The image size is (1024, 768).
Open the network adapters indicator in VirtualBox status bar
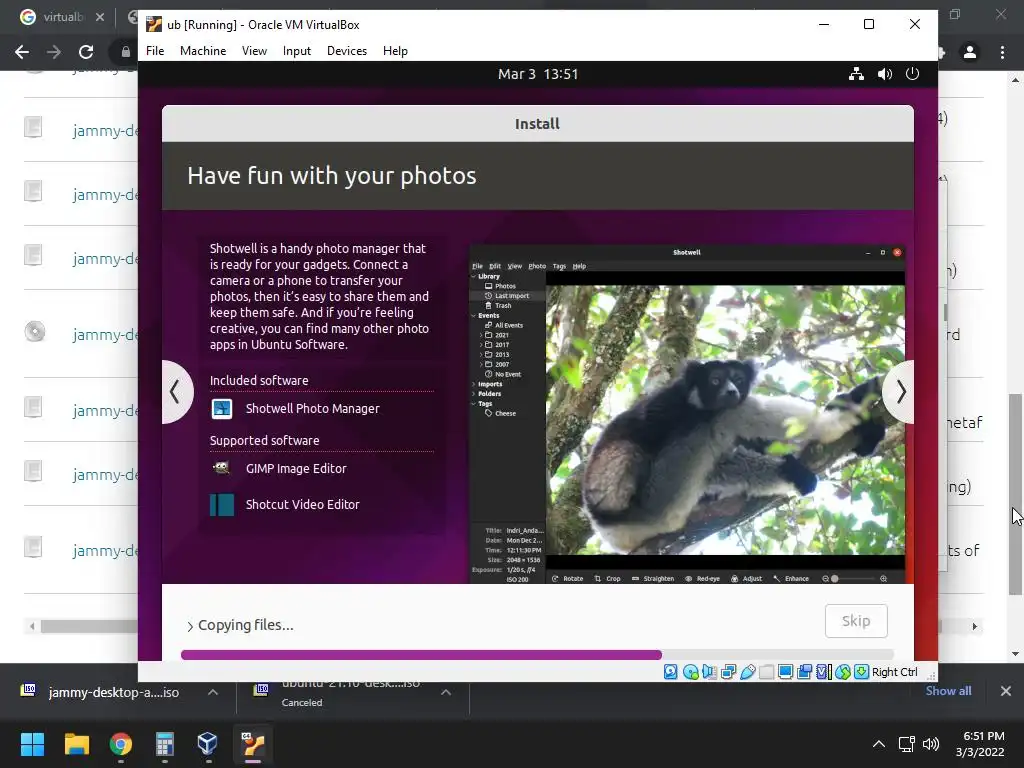(728, 672)
